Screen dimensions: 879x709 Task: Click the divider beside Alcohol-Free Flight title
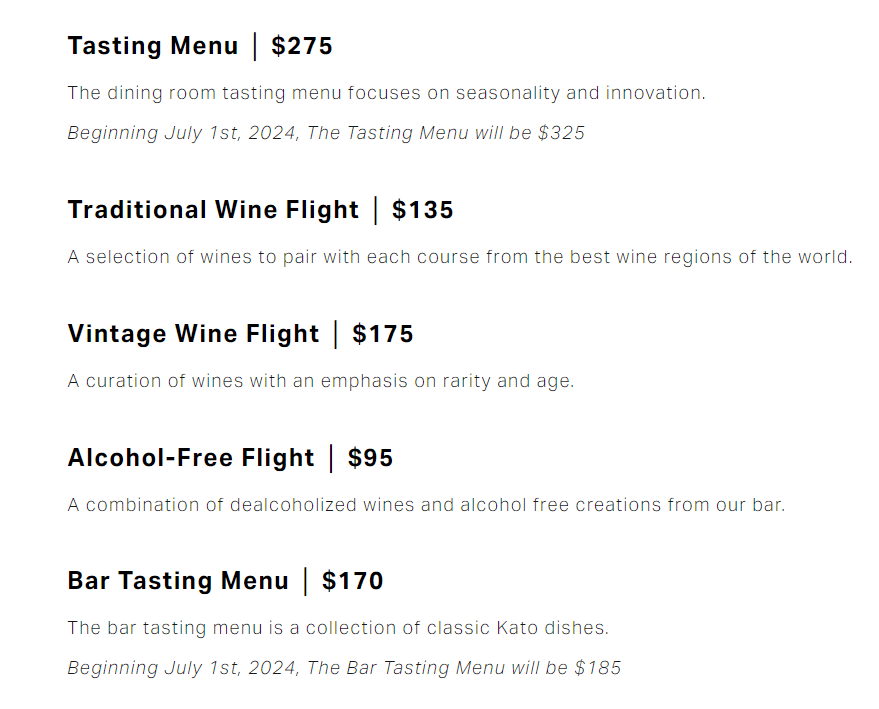click(x=331, y=458)
